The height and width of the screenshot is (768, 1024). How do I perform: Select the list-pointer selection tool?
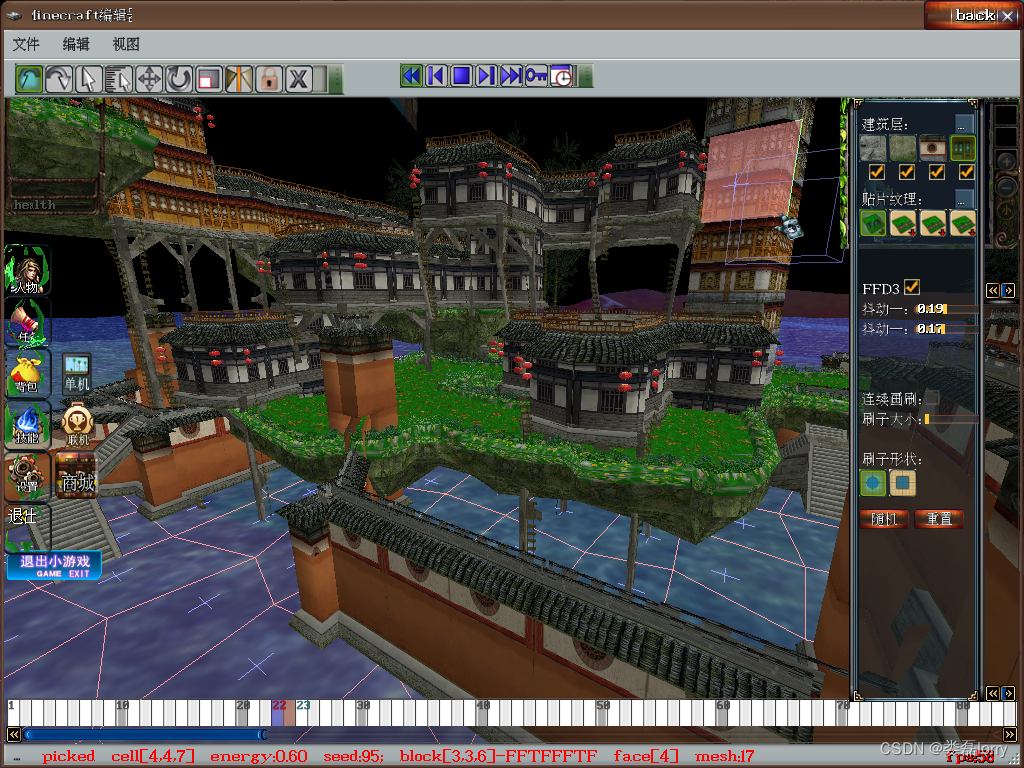[x=119, y=79]
